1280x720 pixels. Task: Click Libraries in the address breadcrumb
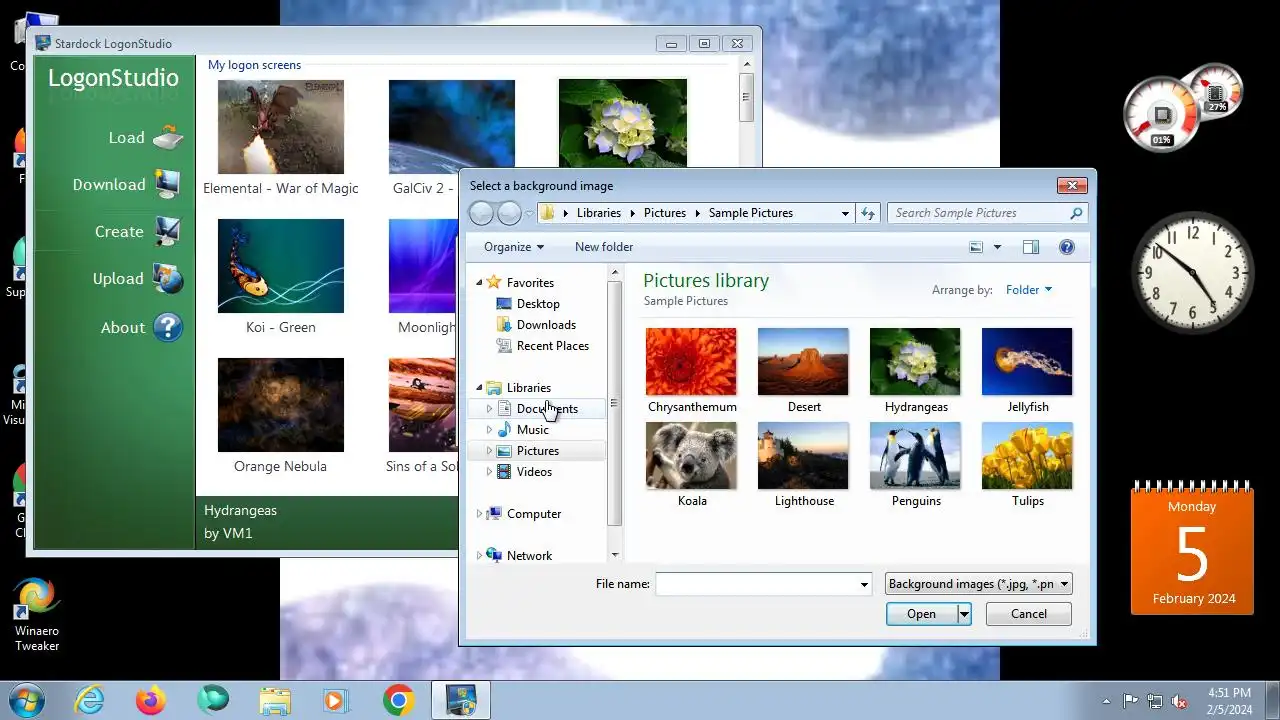(x=599, y=213)
